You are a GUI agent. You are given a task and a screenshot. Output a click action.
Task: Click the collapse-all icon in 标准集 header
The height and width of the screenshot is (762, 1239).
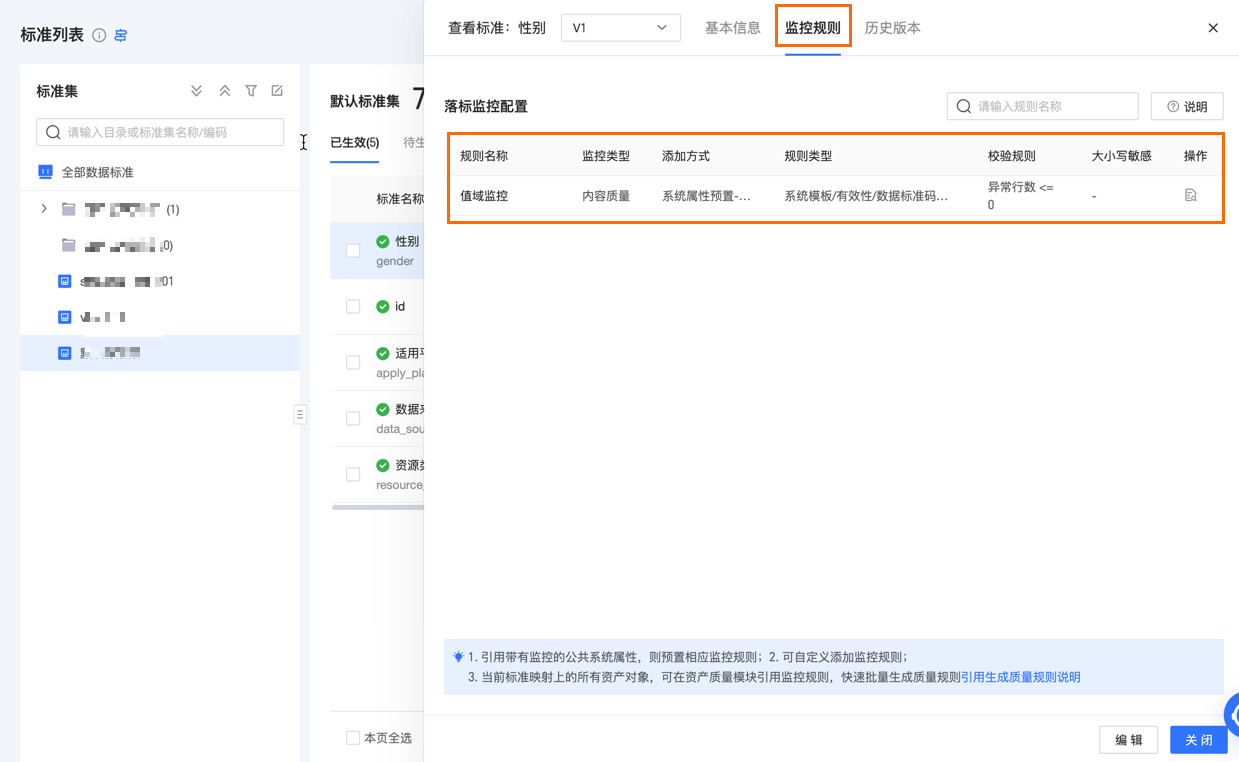point(225,91)
